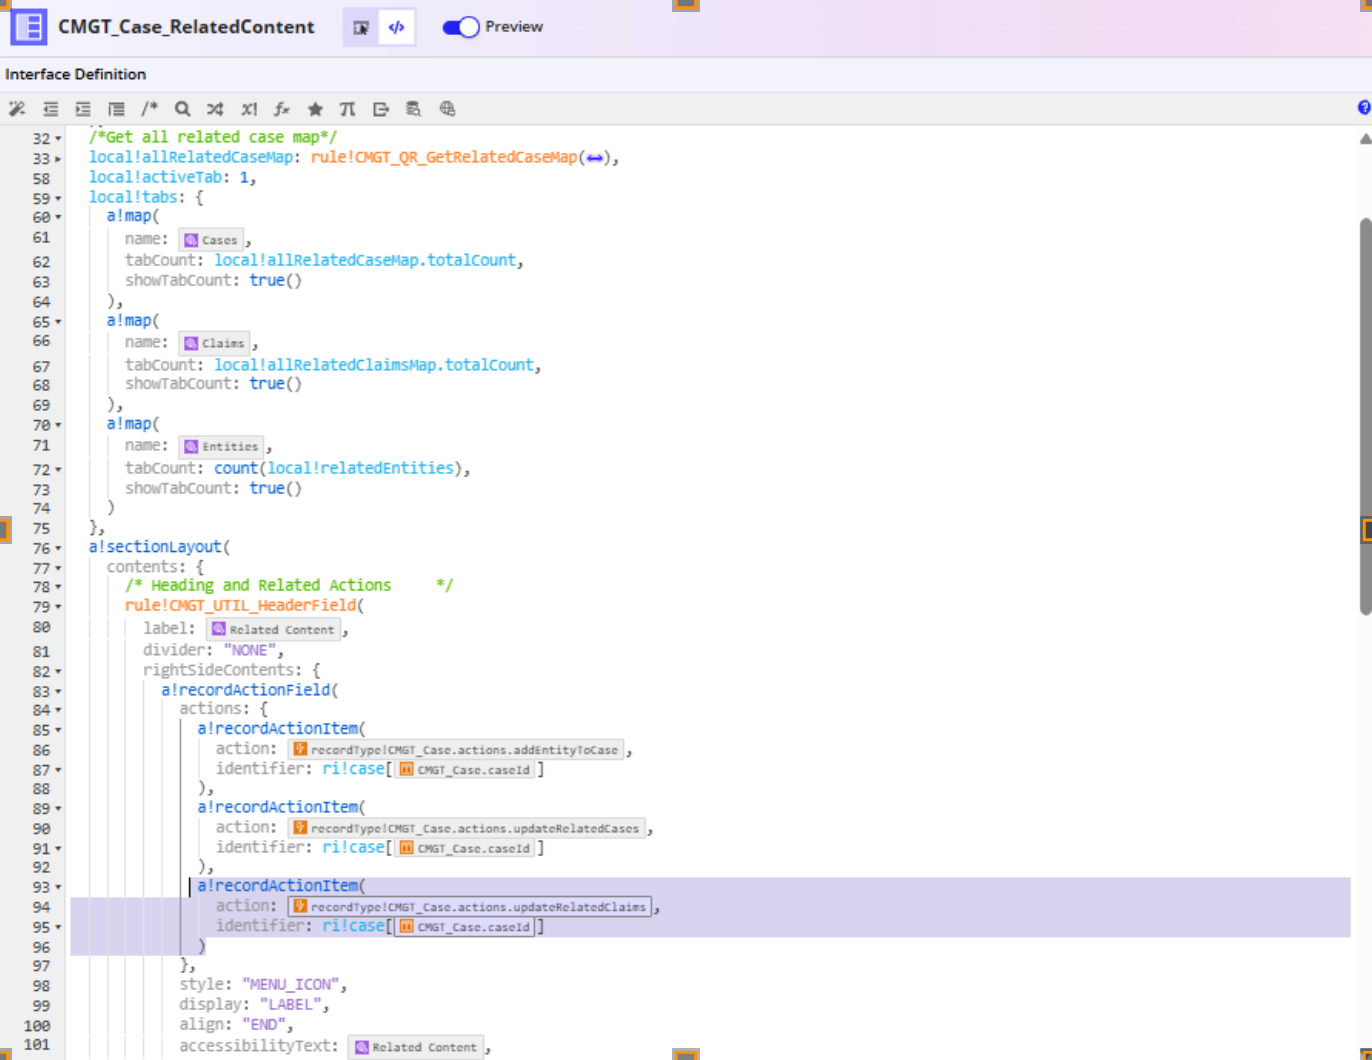Click the scrollbar up arrow
The height and width of the screenshot is (1060, 1372).
1365,139
